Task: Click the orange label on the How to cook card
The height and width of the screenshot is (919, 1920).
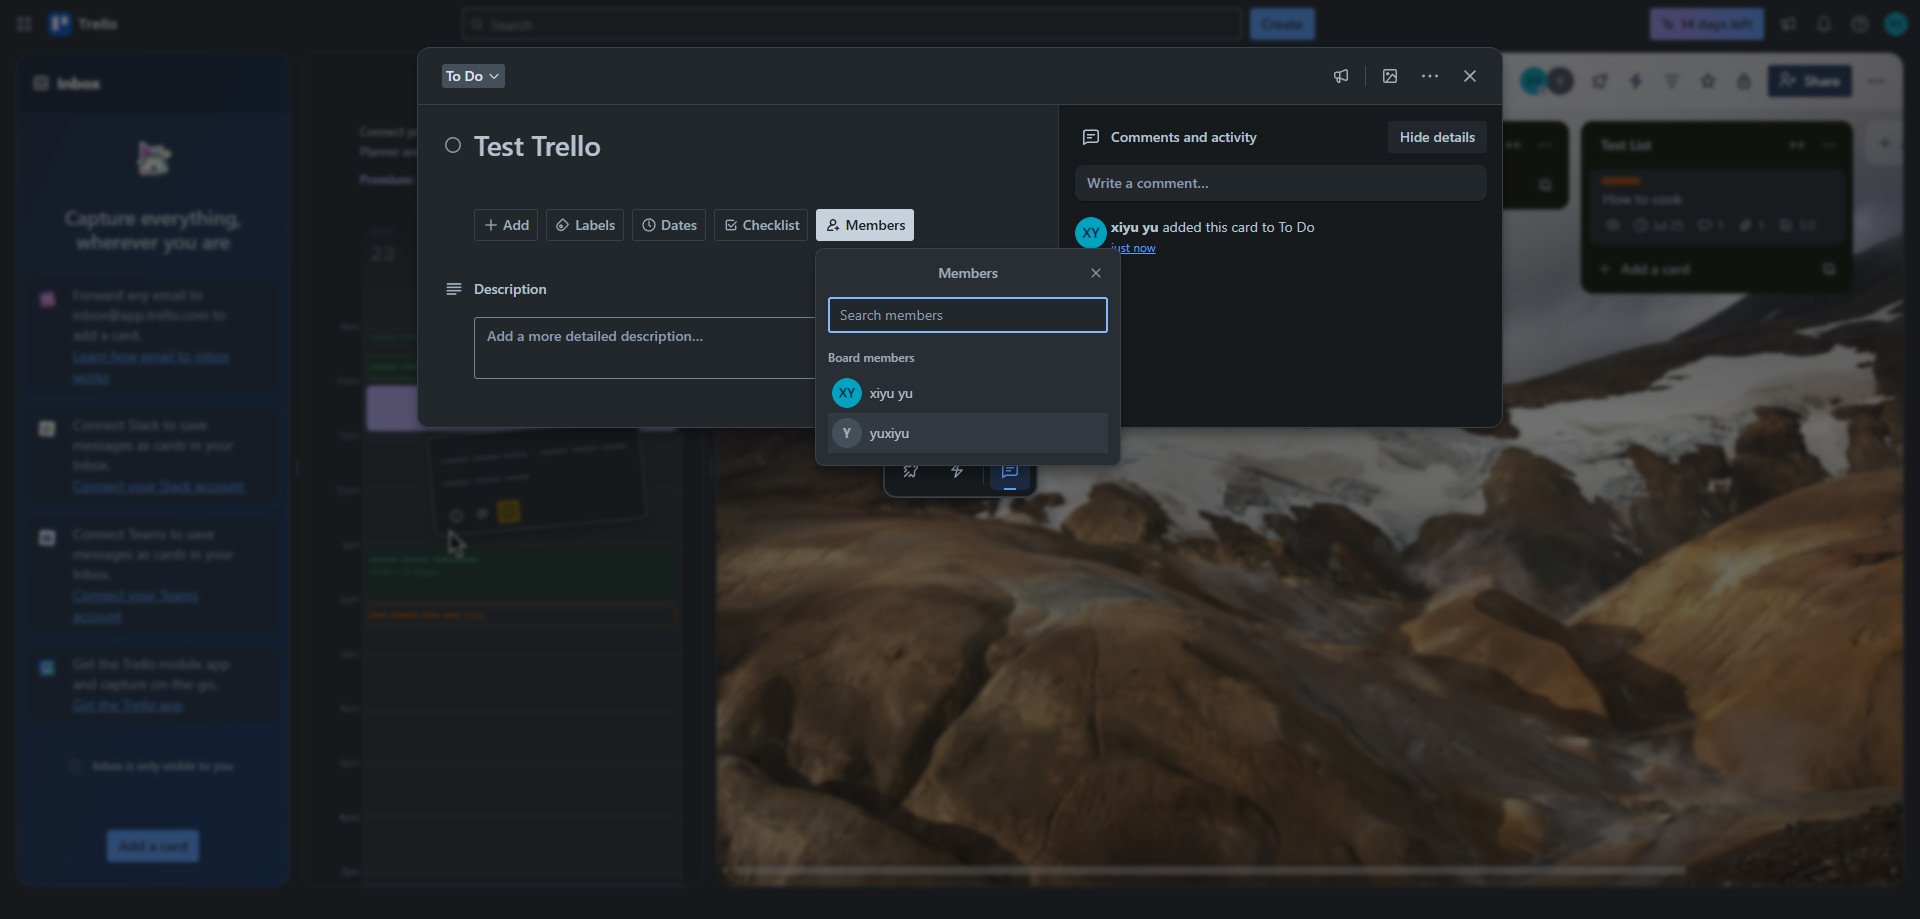Action: [x=1621, y=181]
